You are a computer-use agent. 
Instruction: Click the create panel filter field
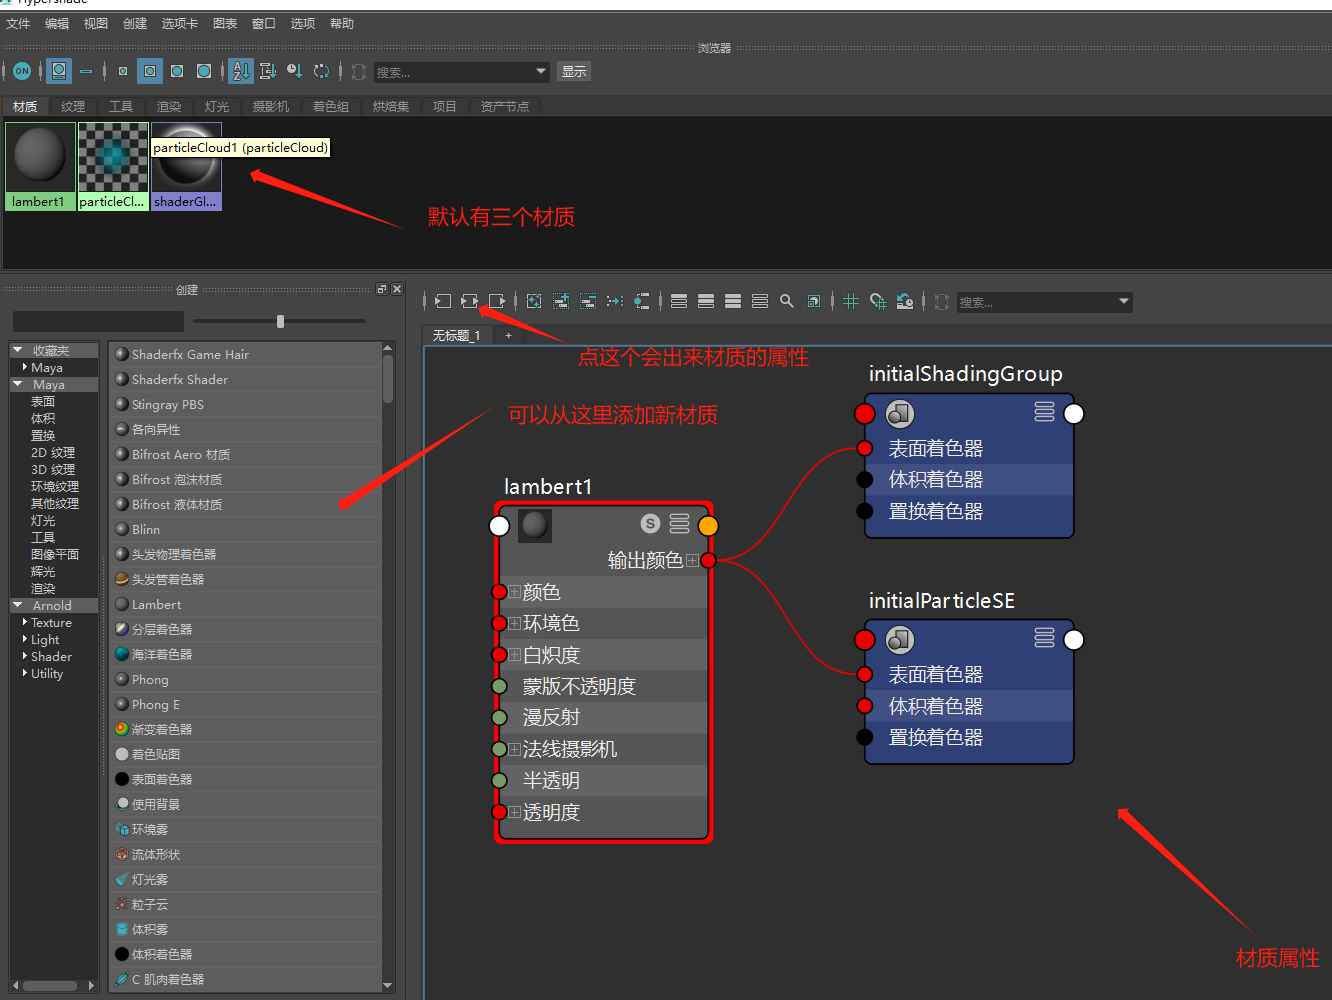pyautogui.click(x=98, y=321)
